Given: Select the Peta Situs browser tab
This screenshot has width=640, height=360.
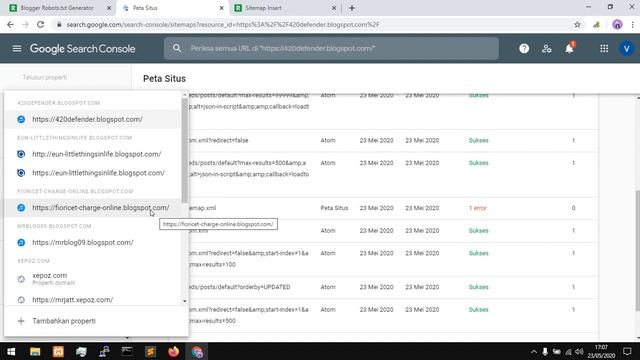Looking at the screenshot, I should (172, 8).
